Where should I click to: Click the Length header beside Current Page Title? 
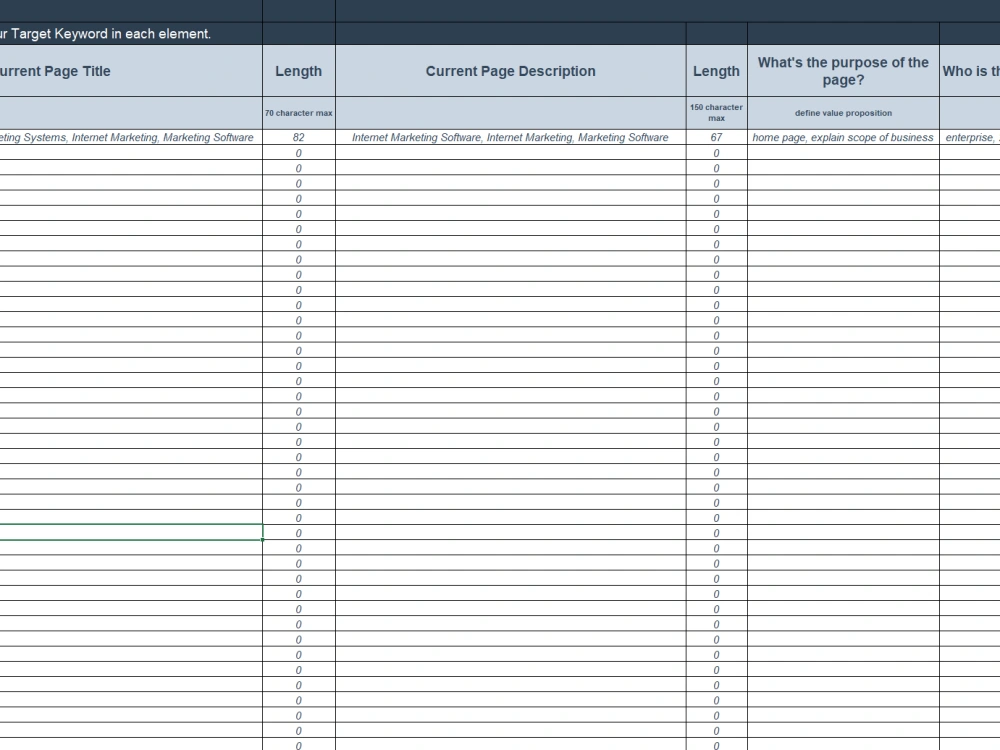coord(298,71)
